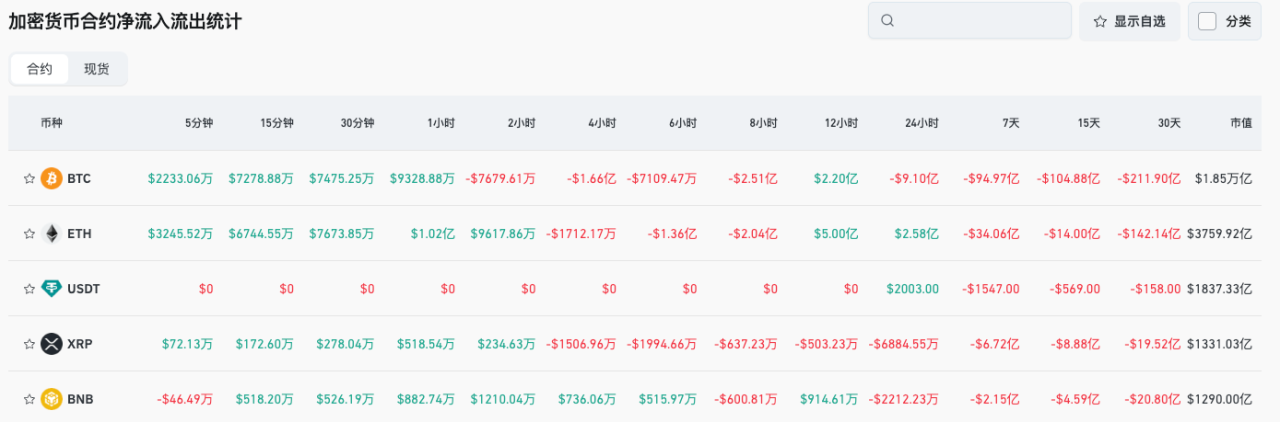1280x422 pixels.
Task: Star BTC to add to favorites
Action: tap(29, 179)
